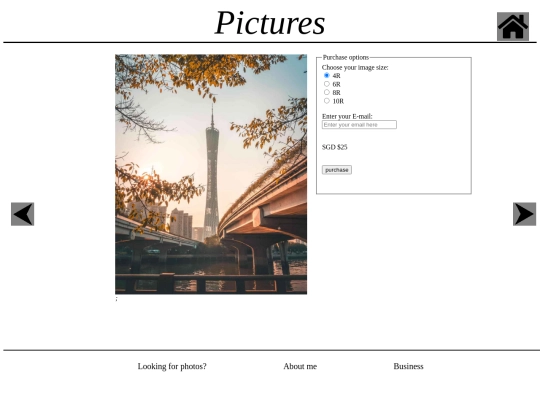
Task: Click the Canton Tower photo
Action: 211,174
